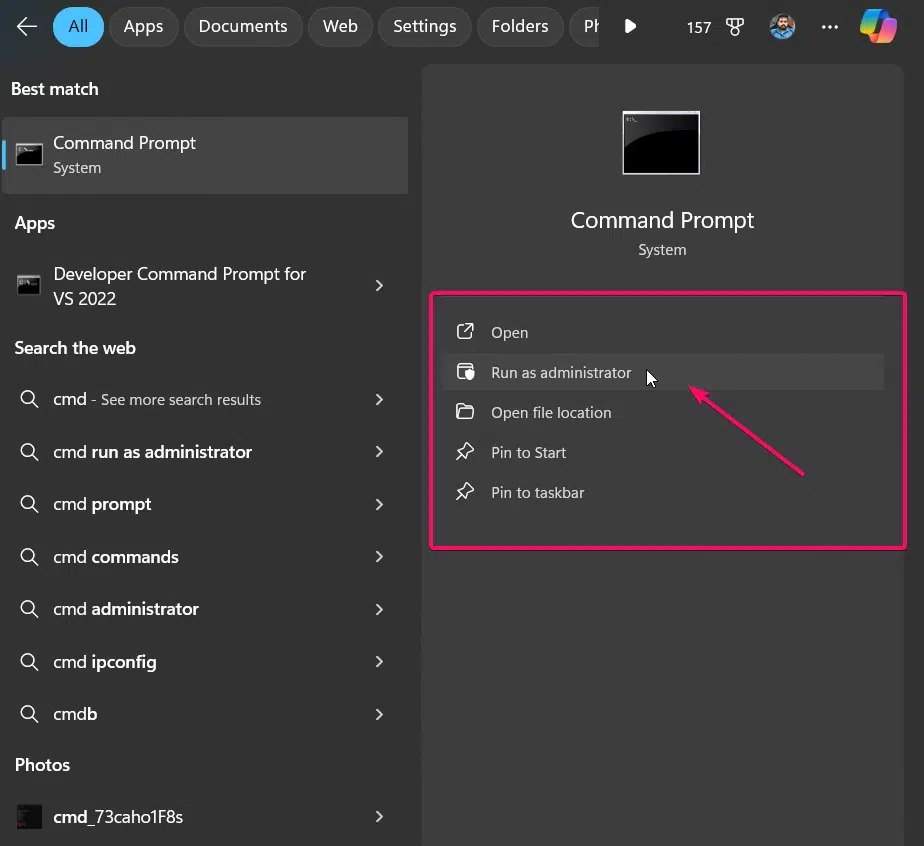Switch to the Web filter tab

(340, 27)
